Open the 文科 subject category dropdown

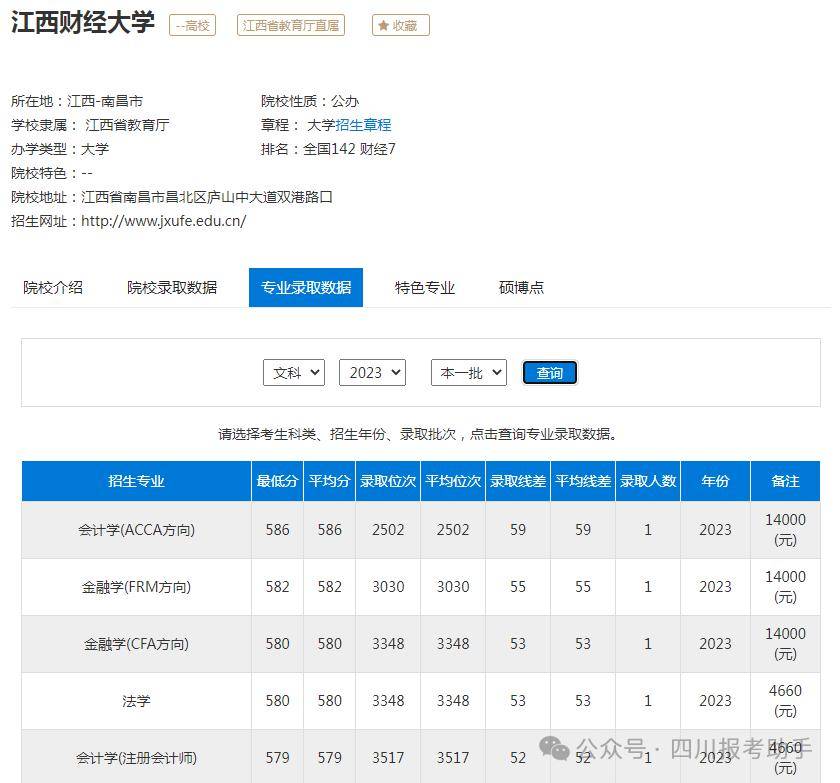point(294,373)
